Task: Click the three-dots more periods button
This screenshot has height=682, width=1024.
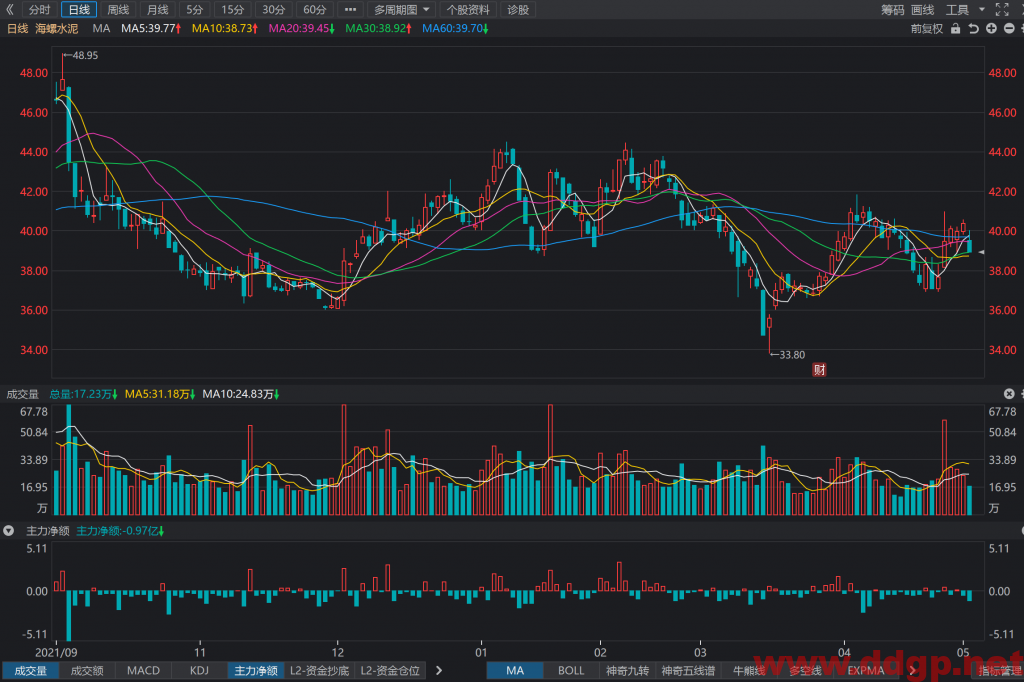Action: tap(350, 10)
